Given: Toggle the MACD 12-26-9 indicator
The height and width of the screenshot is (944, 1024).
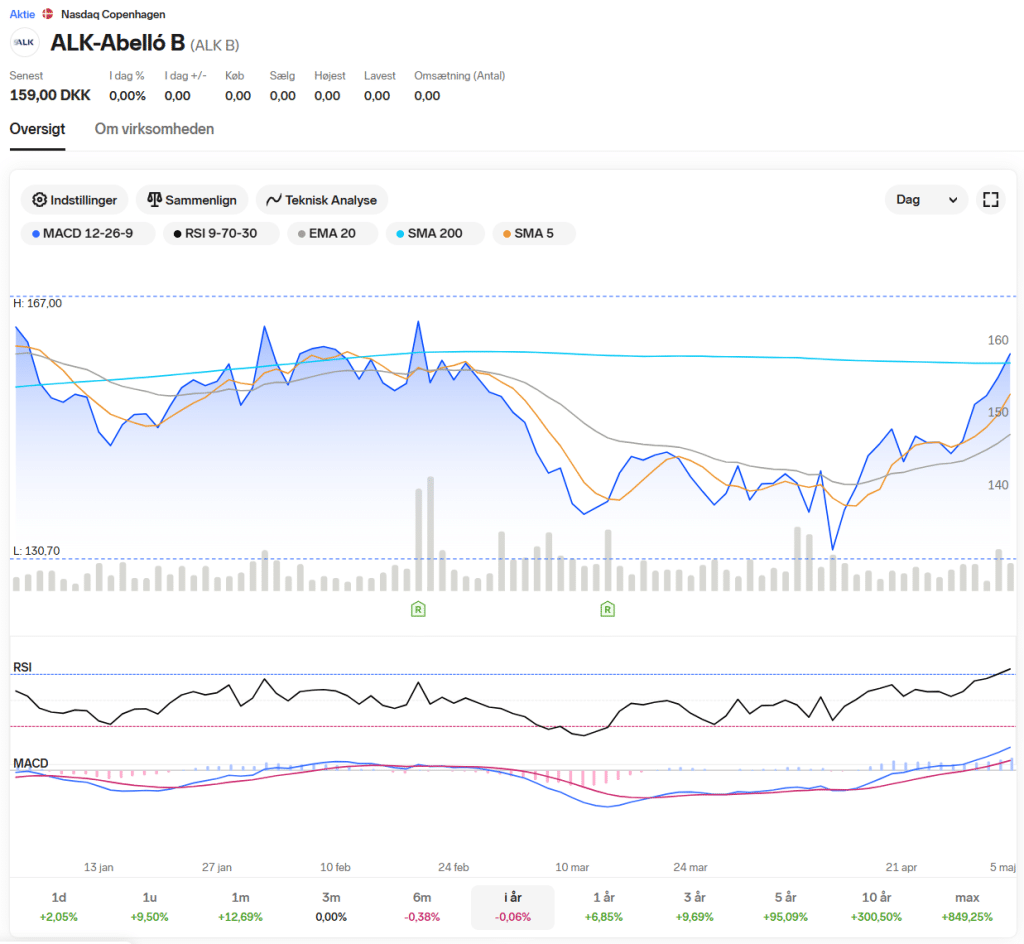Looking at the screenshot, I should 87,234.
